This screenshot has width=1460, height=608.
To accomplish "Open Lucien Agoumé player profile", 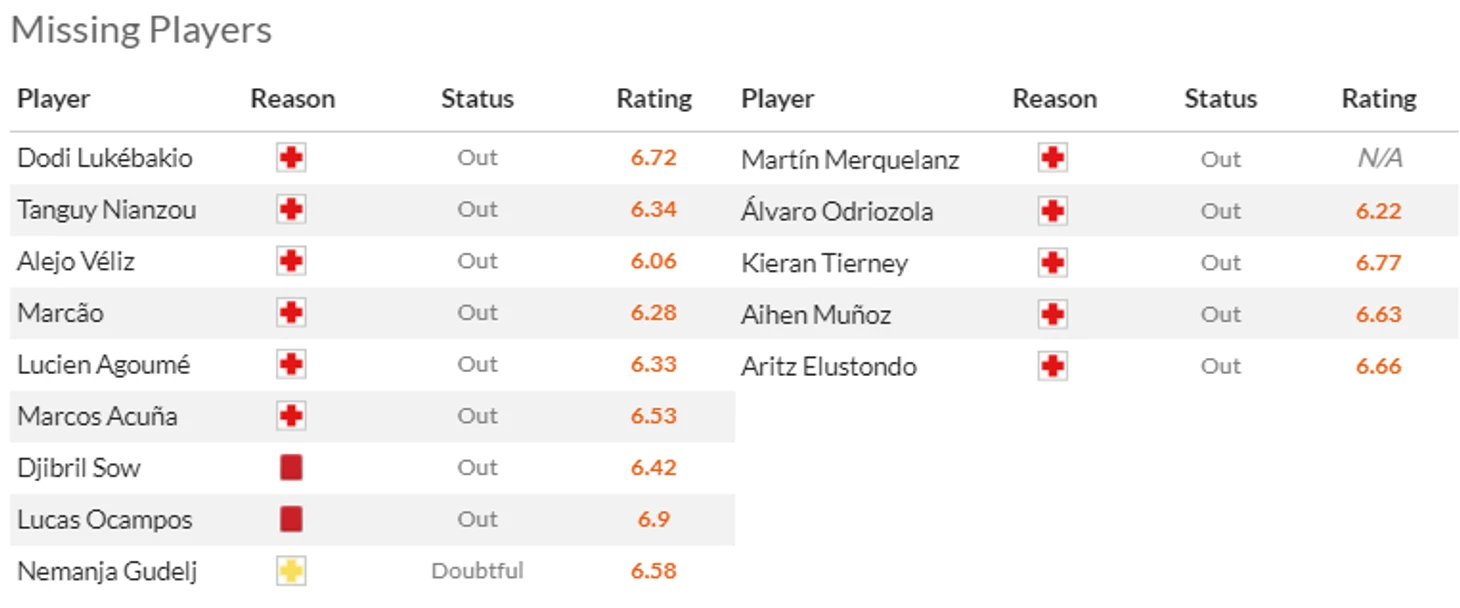I will pyautogui.click(x=103, y=365).
